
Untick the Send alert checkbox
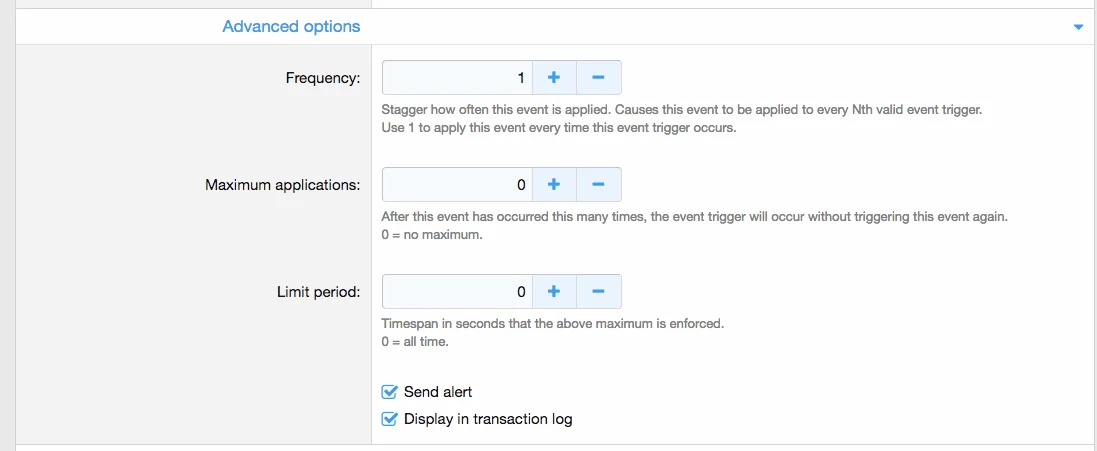pos(391,392)
